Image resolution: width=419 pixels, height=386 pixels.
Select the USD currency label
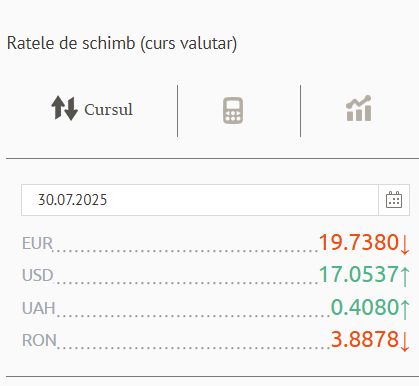pyautogui.click(x=38, y=275)
